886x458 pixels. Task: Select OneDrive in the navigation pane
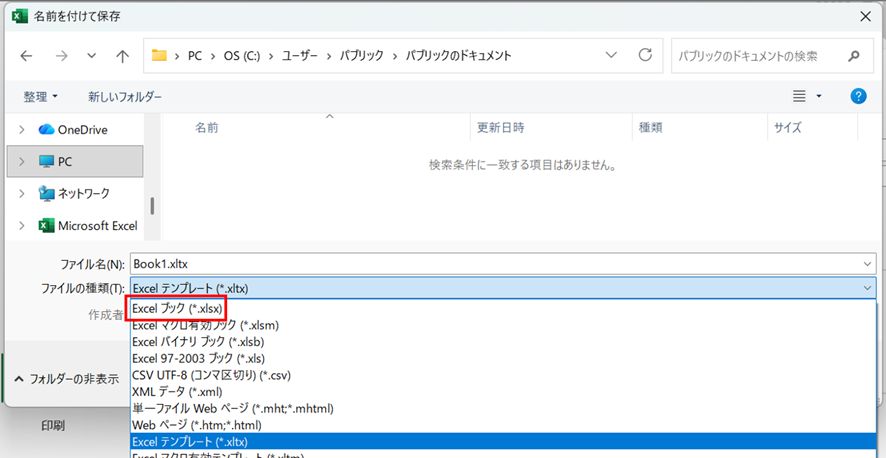[x=82, y=129]
